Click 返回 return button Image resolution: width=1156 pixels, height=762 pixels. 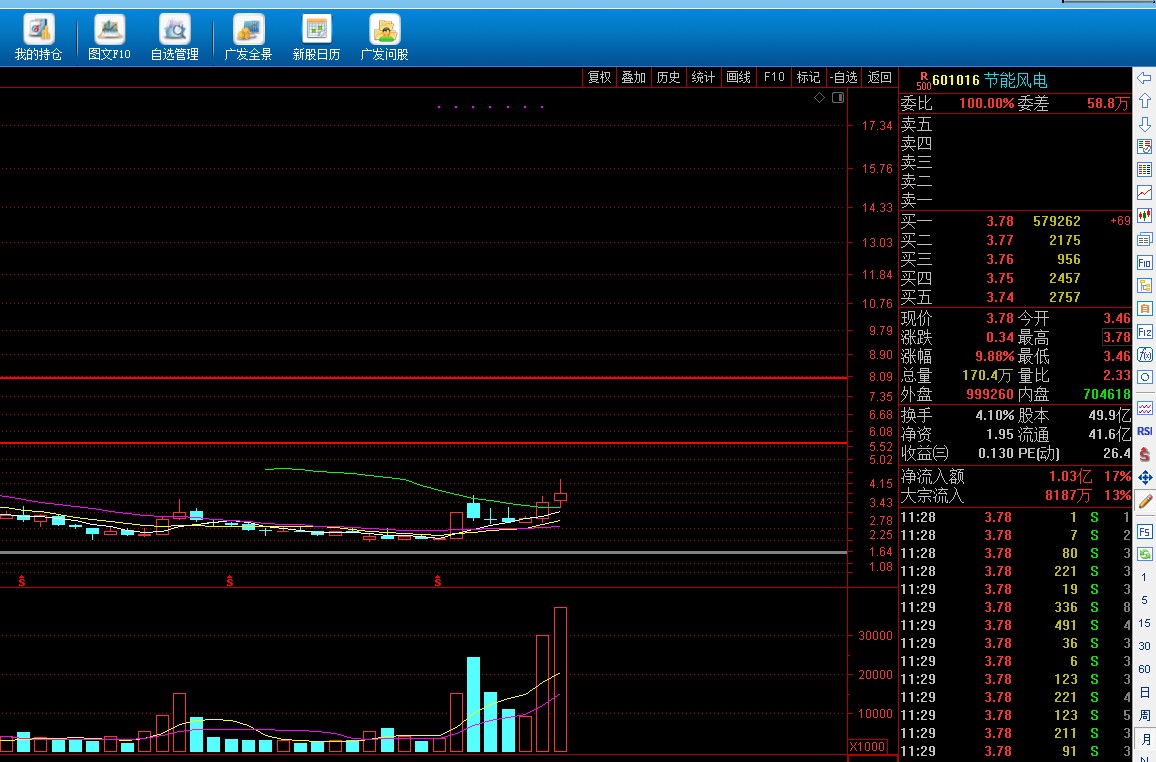pos(880,77)
